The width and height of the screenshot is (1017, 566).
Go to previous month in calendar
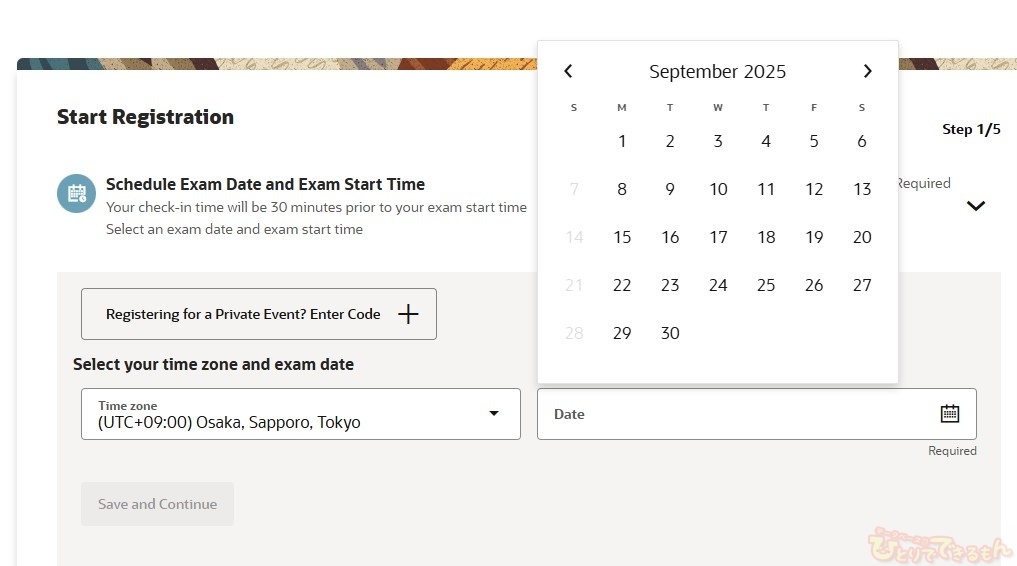568,71
